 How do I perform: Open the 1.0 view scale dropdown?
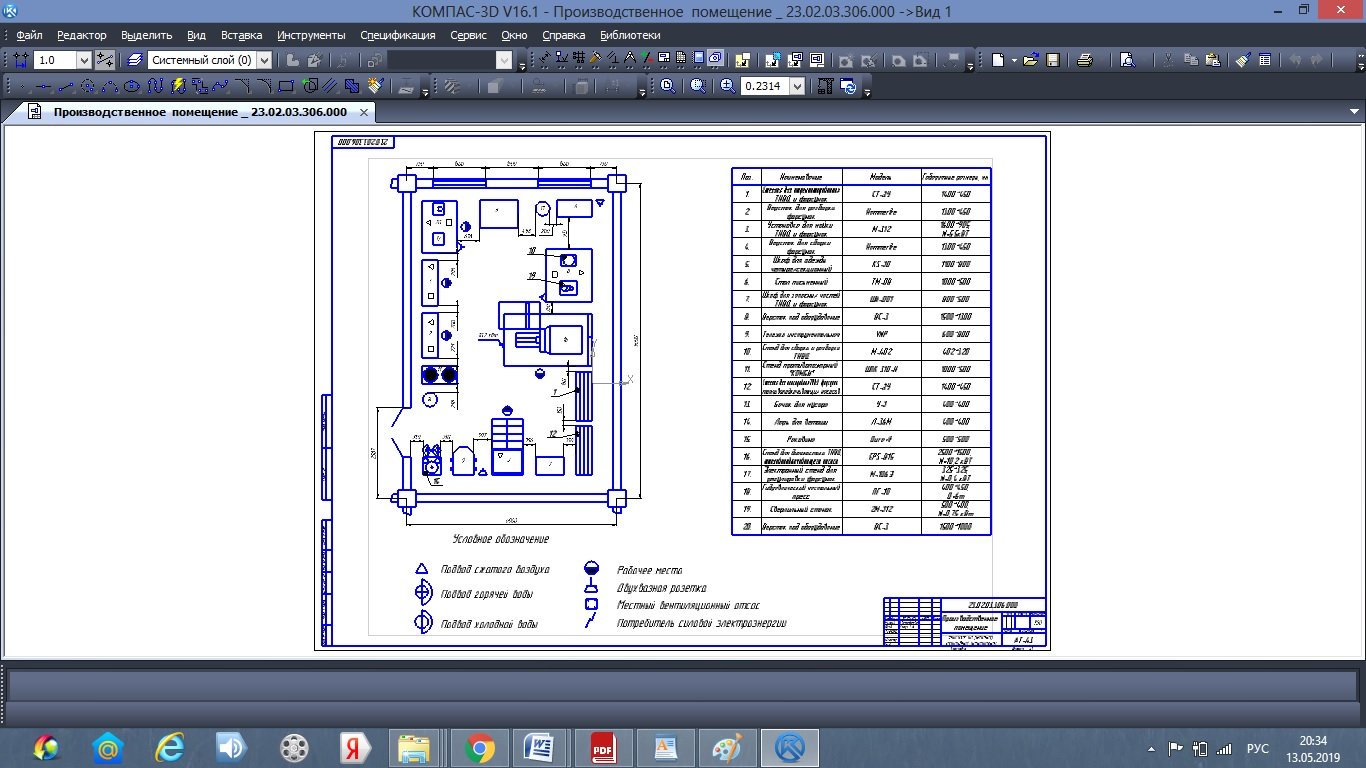tap(83, 61)
